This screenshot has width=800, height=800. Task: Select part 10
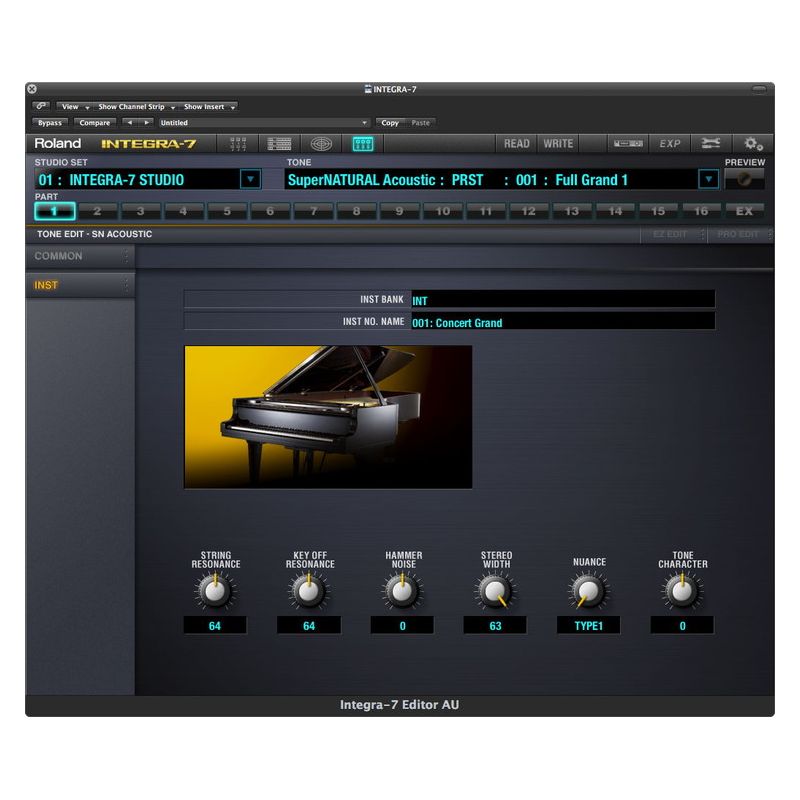tap(443, 211)
